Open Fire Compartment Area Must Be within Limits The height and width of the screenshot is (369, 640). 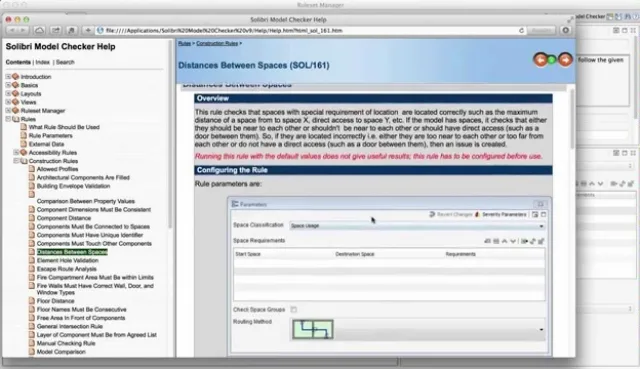[x=95, y=278]
